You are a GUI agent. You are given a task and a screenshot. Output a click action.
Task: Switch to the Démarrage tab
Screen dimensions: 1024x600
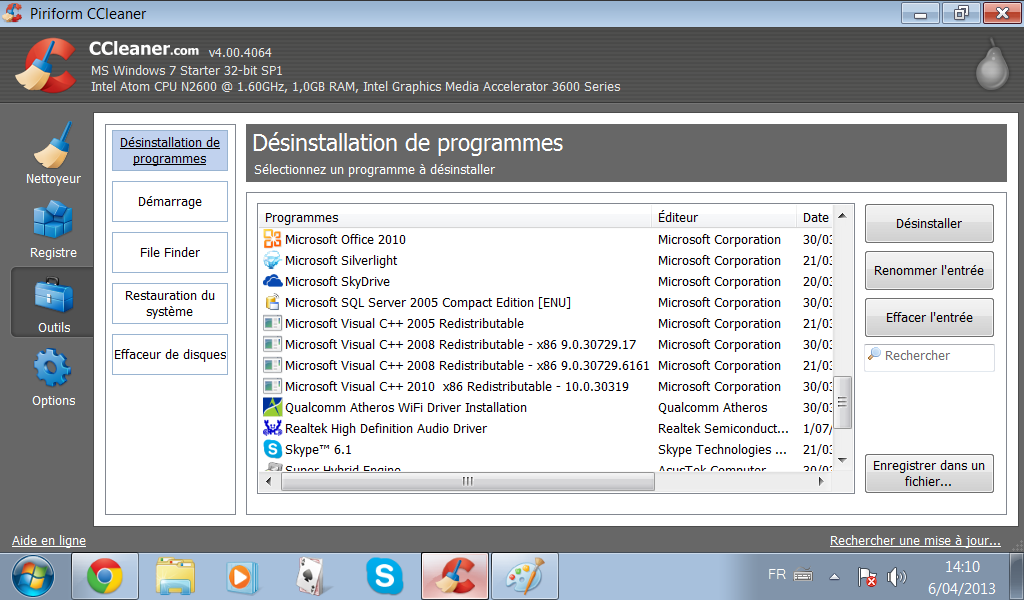coord(170,202)
